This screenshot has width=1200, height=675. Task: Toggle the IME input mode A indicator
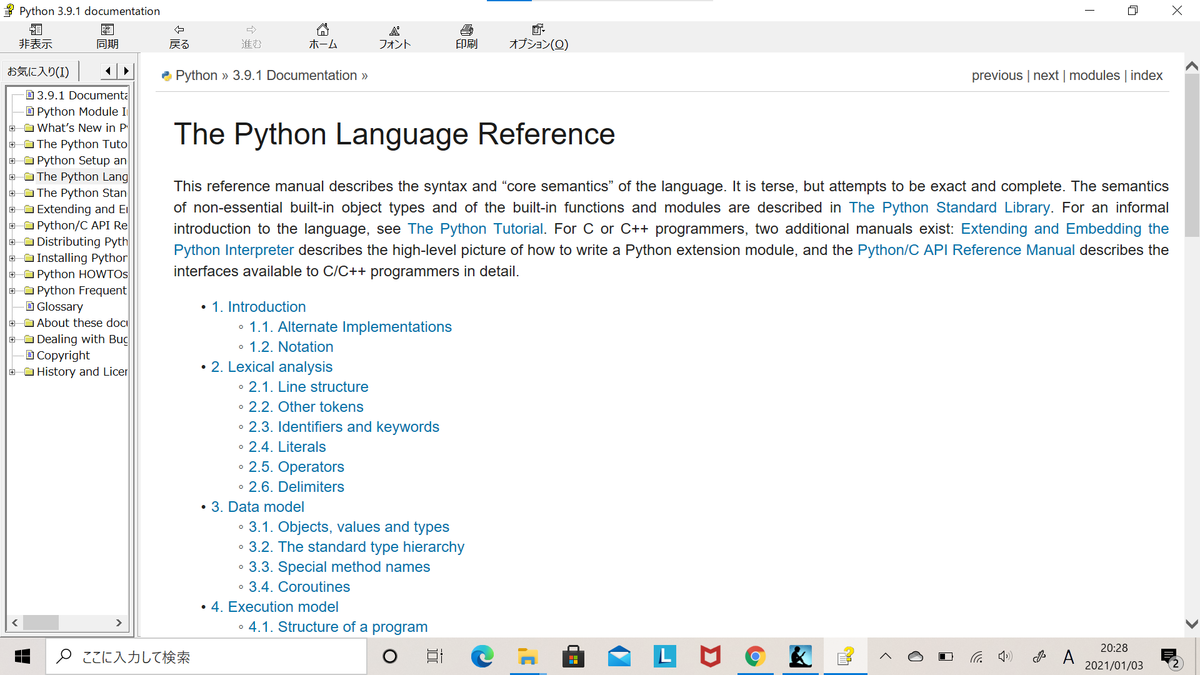[x=1068, y=657]
